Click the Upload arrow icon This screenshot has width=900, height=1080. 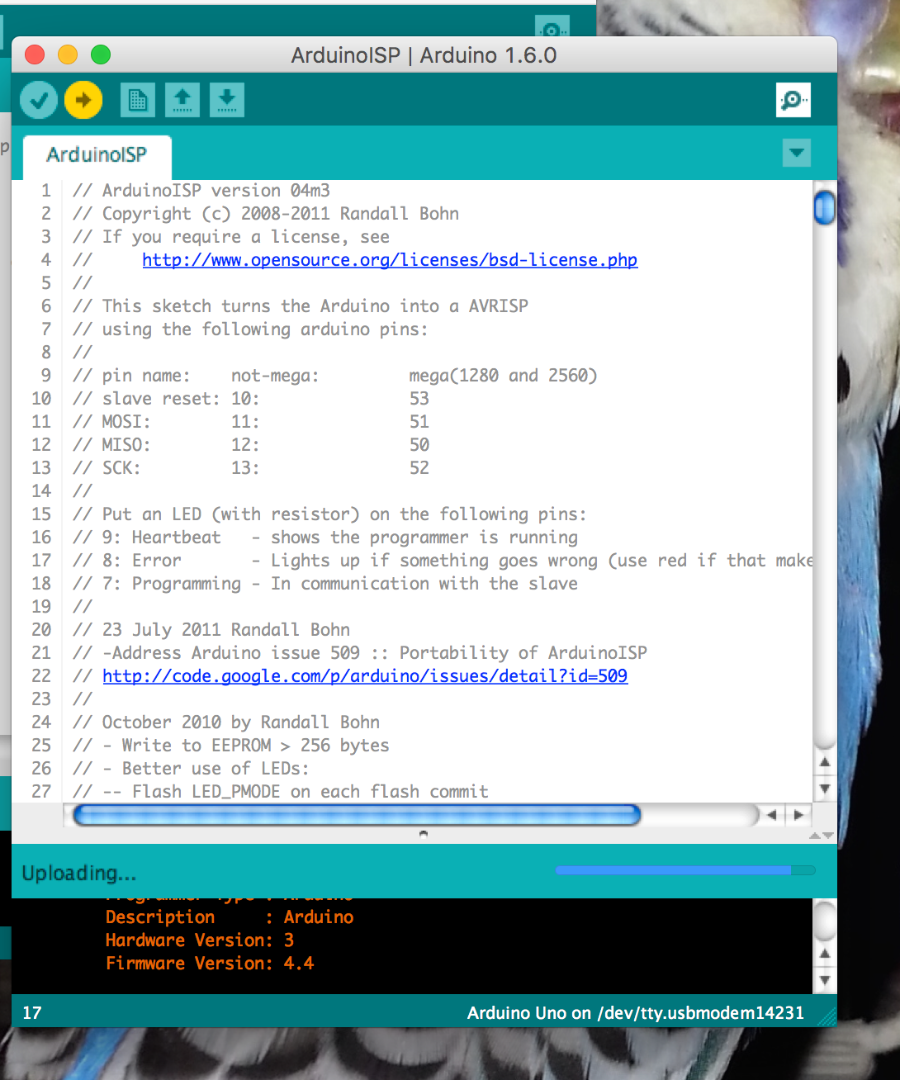point(83,99)
